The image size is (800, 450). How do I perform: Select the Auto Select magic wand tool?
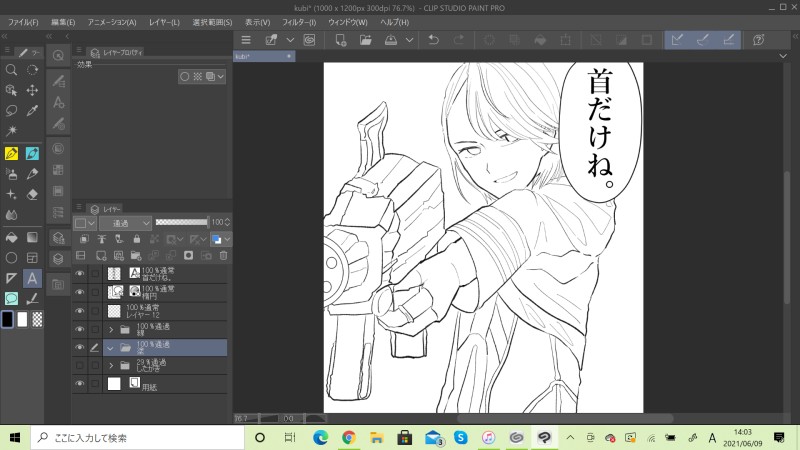(x=11, y=132)
